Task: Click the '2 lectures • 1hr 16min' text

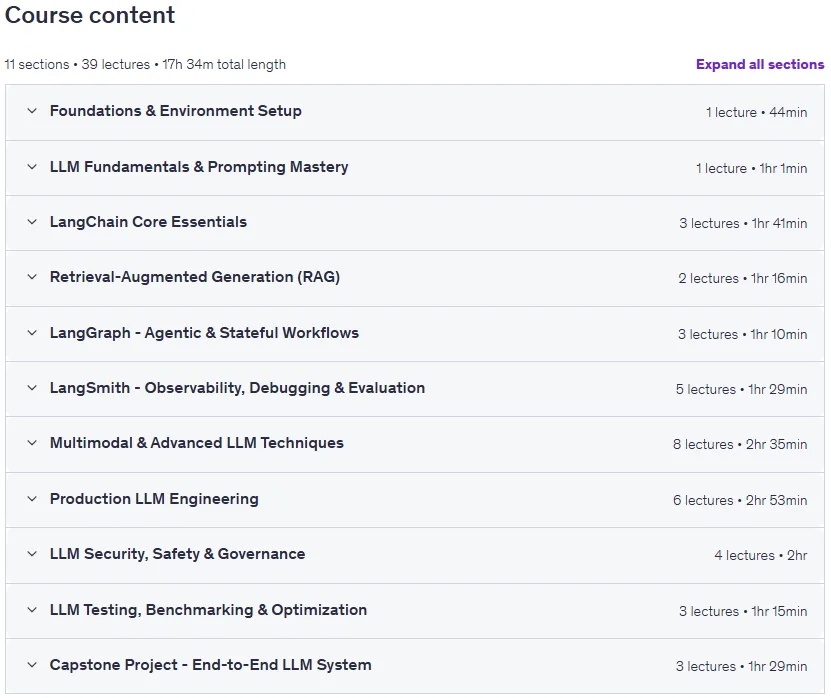Action: (x=742, y=279)
